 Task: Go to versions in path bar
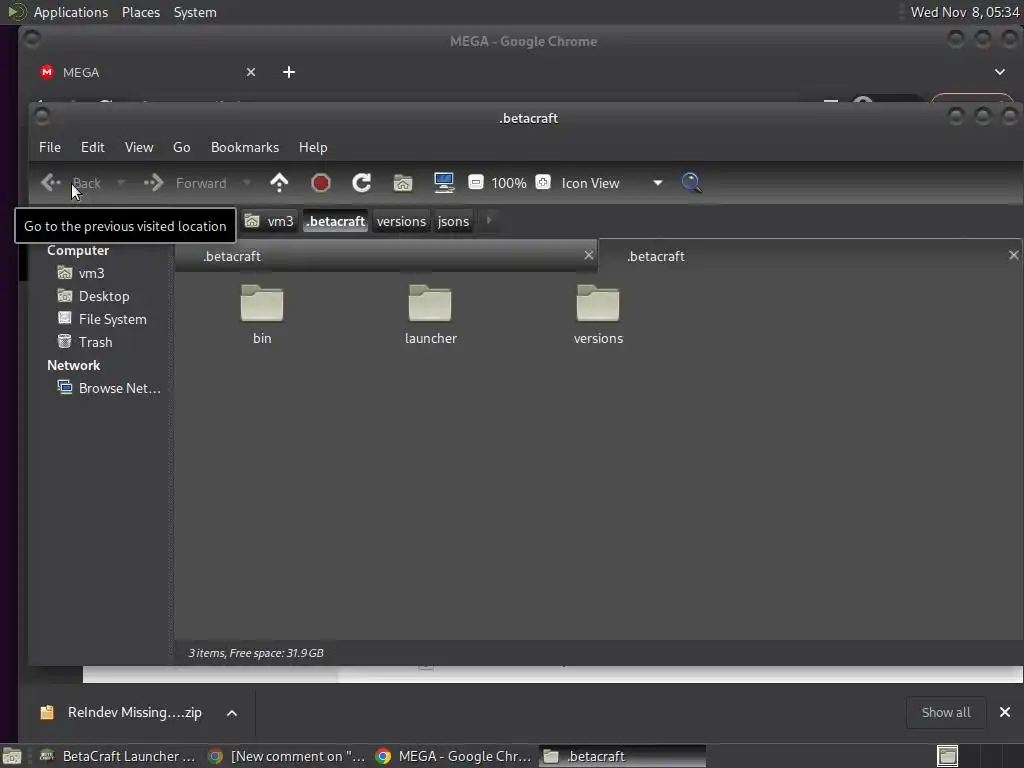[401, 221]
